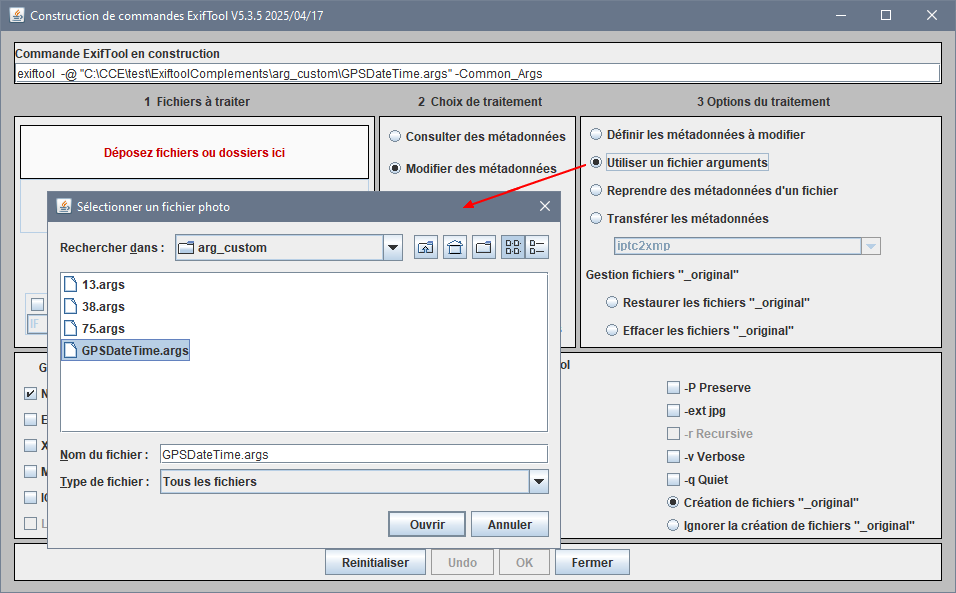Check the -q Quiet option

click(x=674, y=480)
